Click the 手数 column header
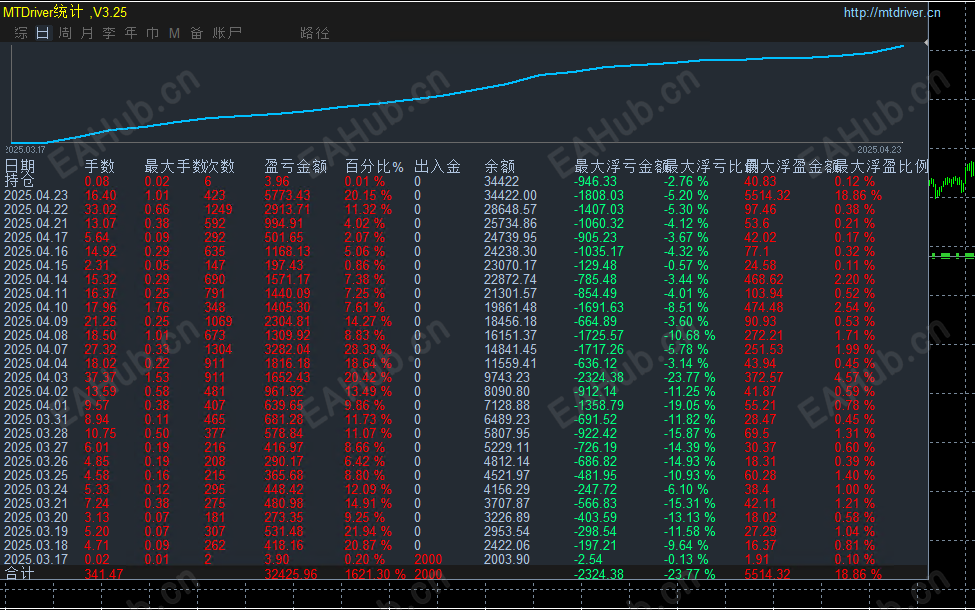The image size is (975, 610). coord(99,166)
